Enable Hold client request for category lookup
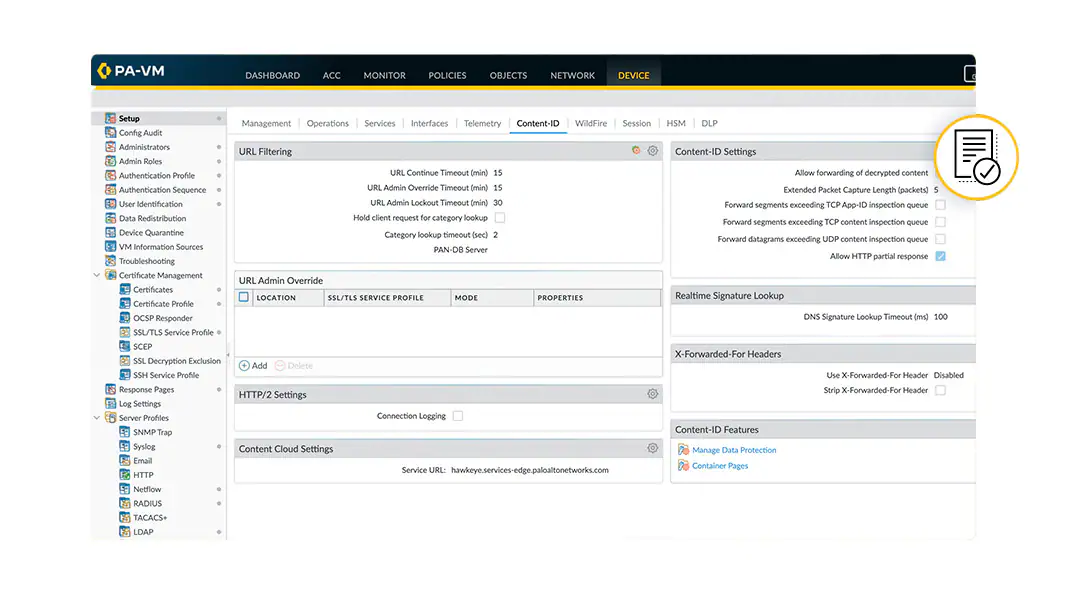 point(499,217)
